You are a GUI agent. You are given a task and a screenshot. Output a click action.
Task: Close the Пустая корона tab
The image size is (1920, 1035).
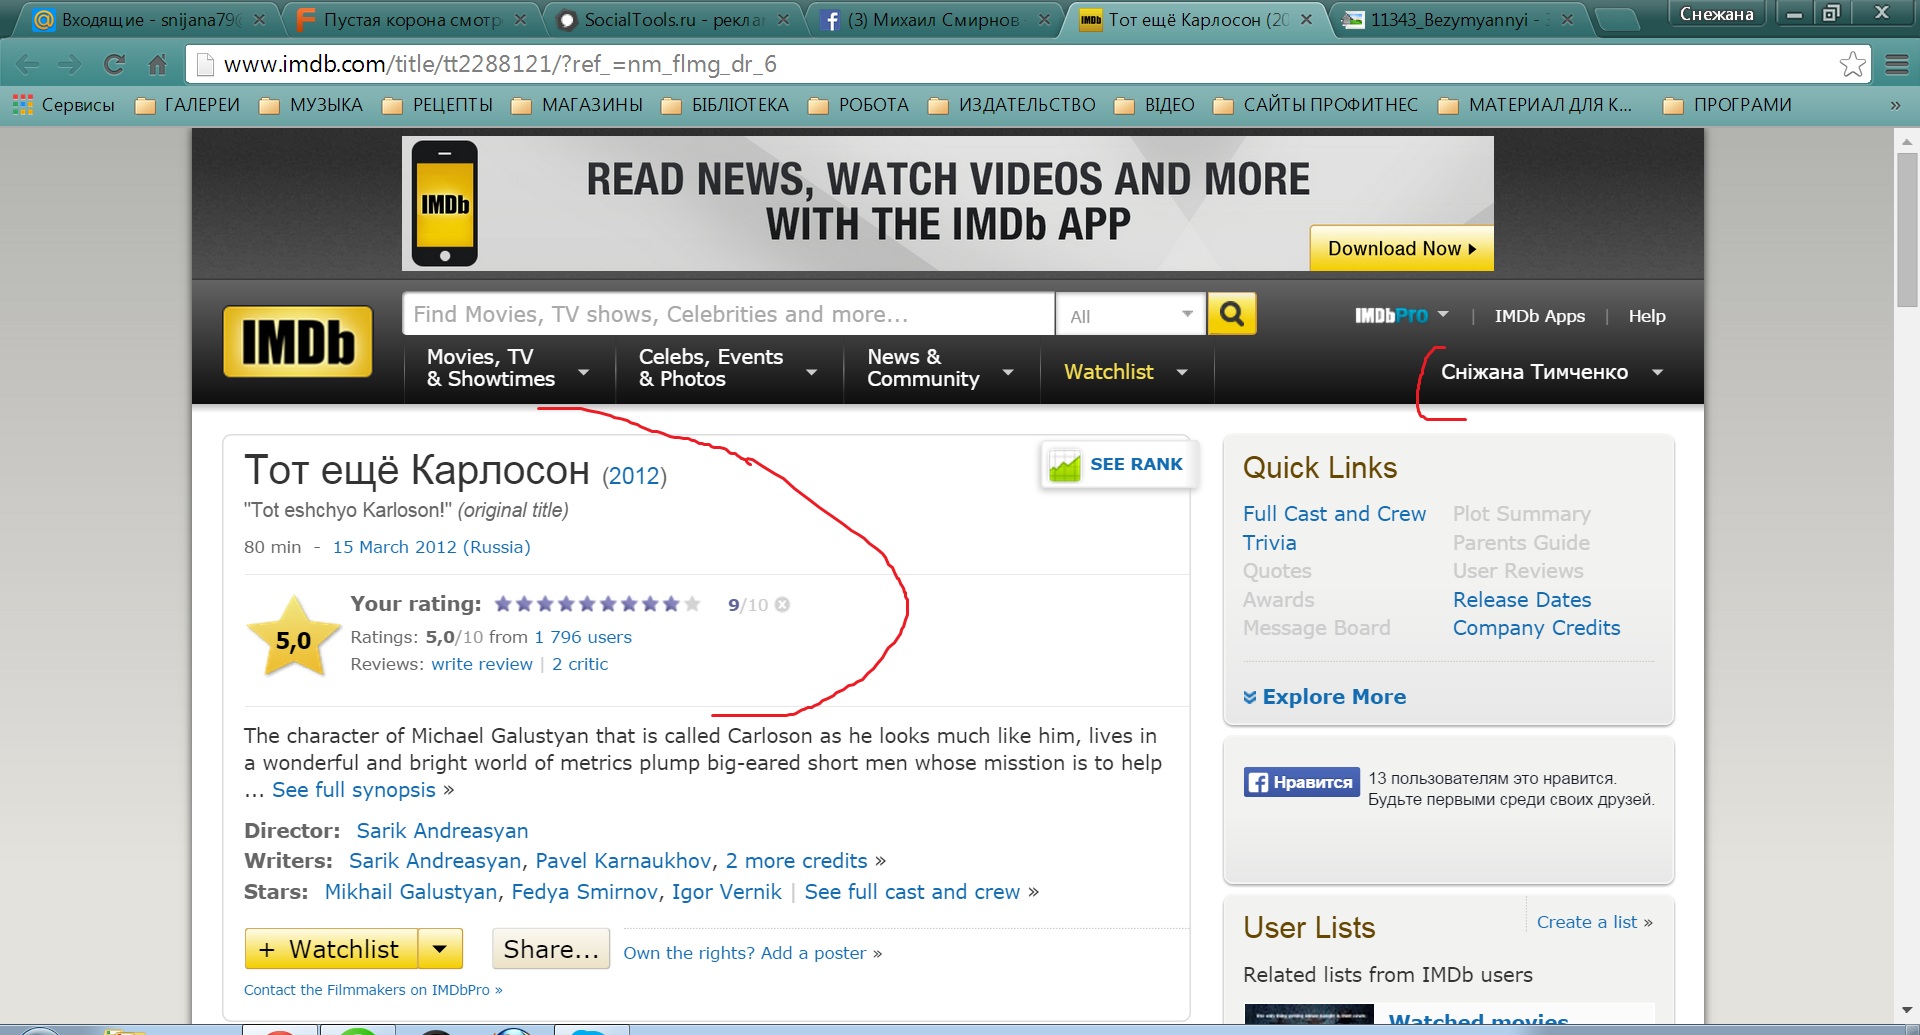pyautogui.click(x=521, y=19)
